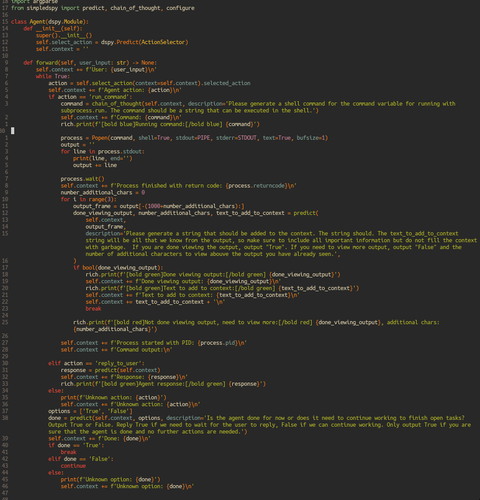
Task: Click the '[bold blue]Running command' rich.print line
Action: (x=160, y=124)
